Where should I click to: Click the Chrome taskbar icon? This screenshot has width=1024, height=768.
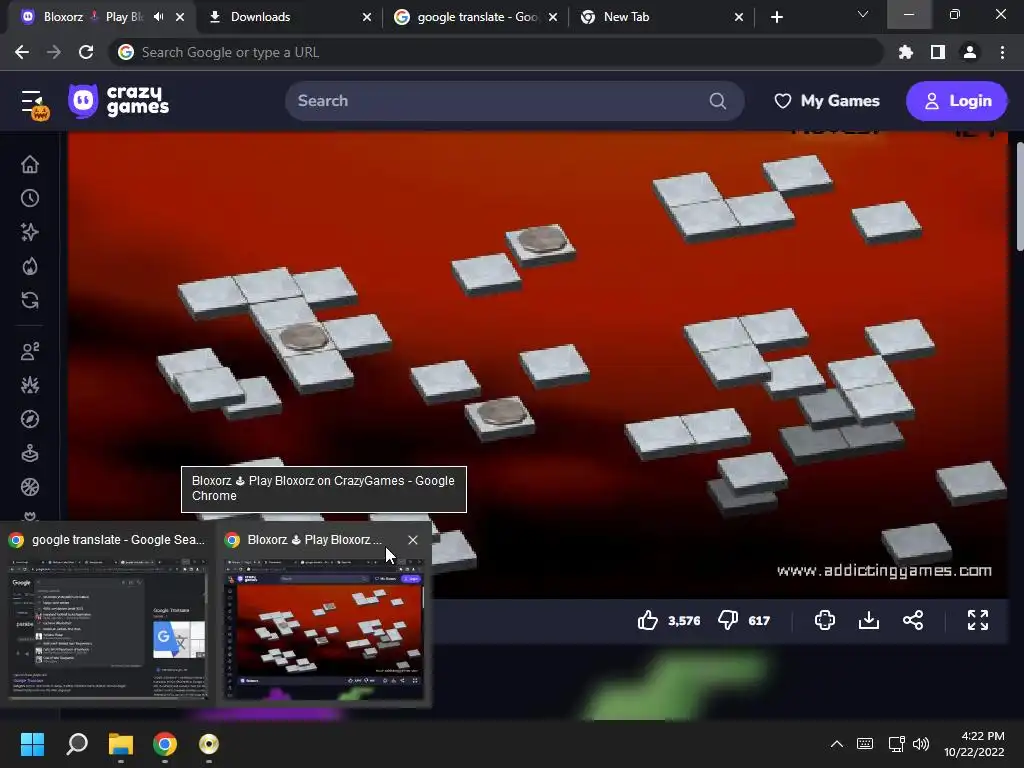[165, 744]
